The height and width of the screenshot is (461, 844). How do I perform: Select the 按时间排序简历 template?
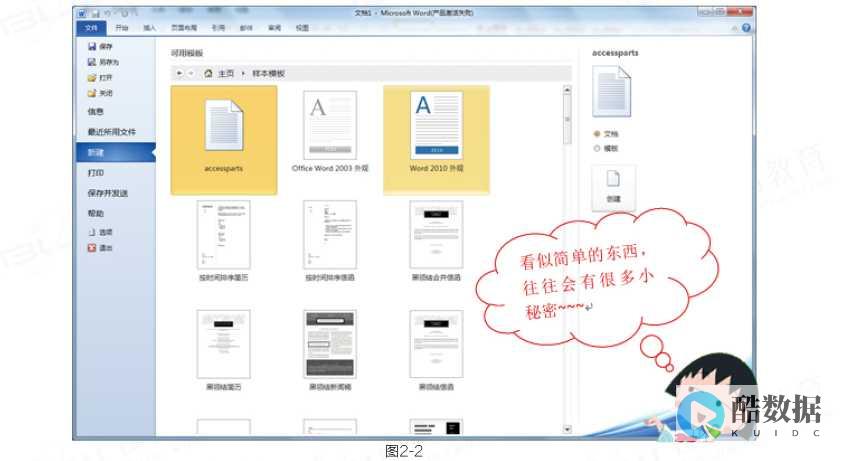224,241
